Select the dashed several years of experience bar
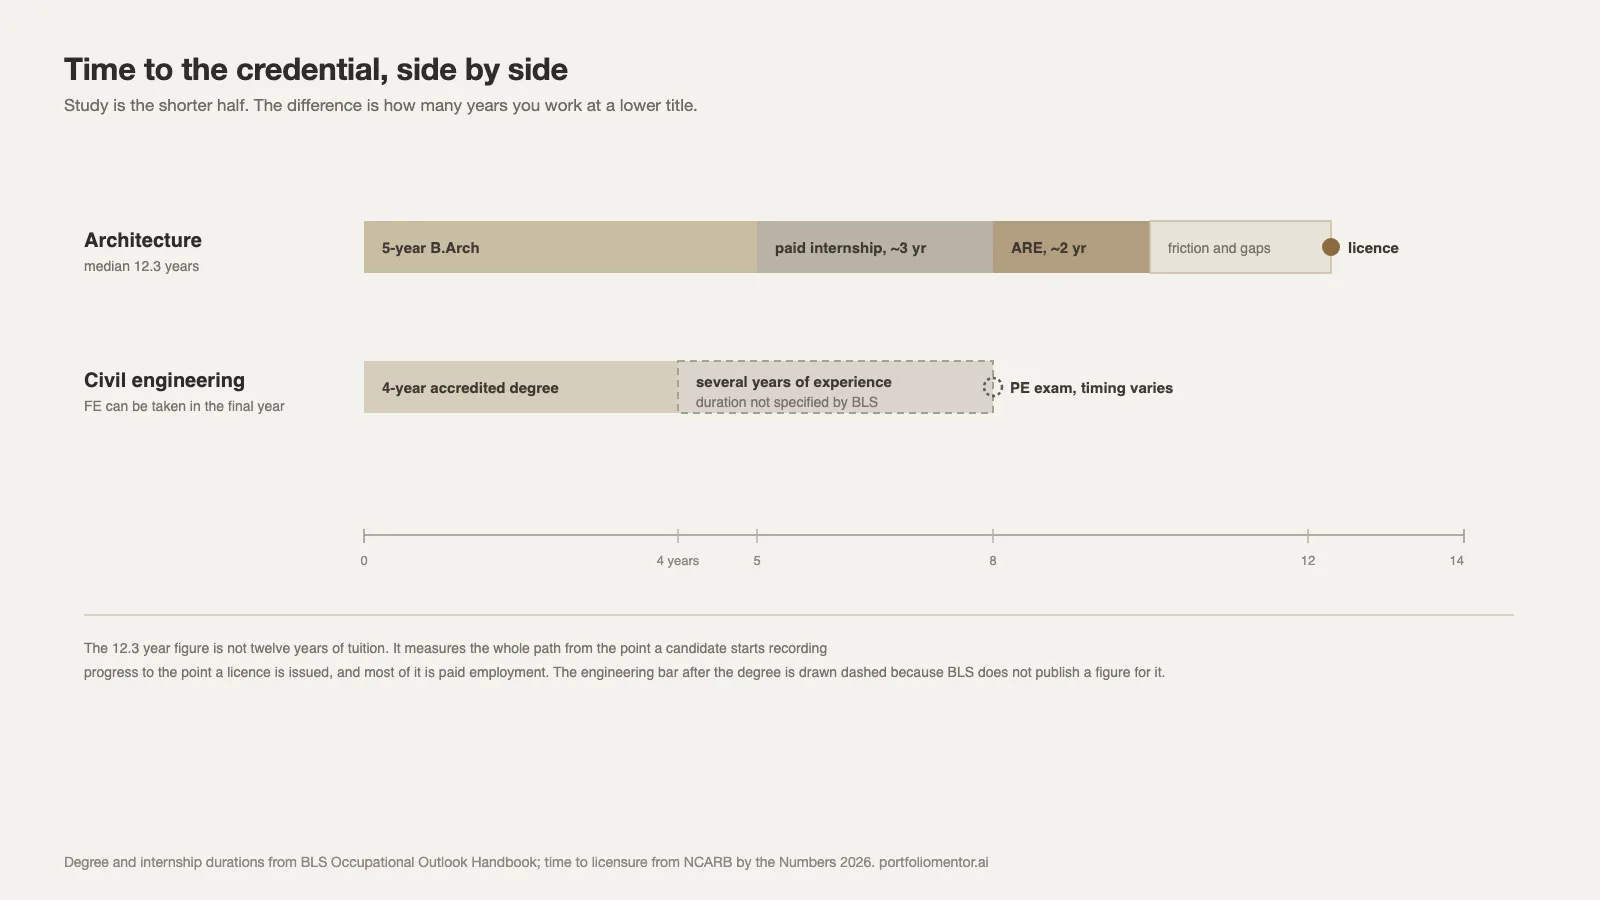Image resolution: width=1600 pixels, height=900 pixels. click(835, 387)
